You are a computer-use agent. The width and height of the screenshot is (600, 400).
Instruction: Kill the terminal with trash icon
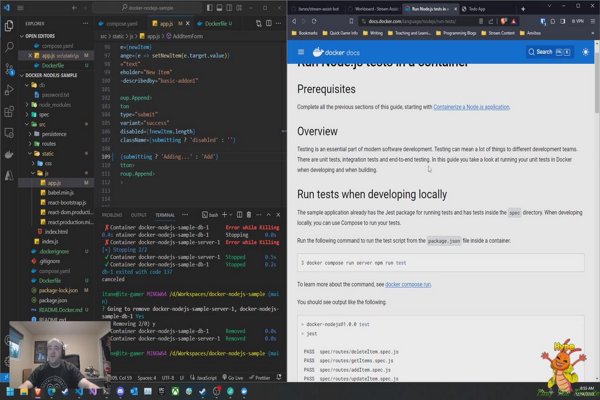coord(249,215)
